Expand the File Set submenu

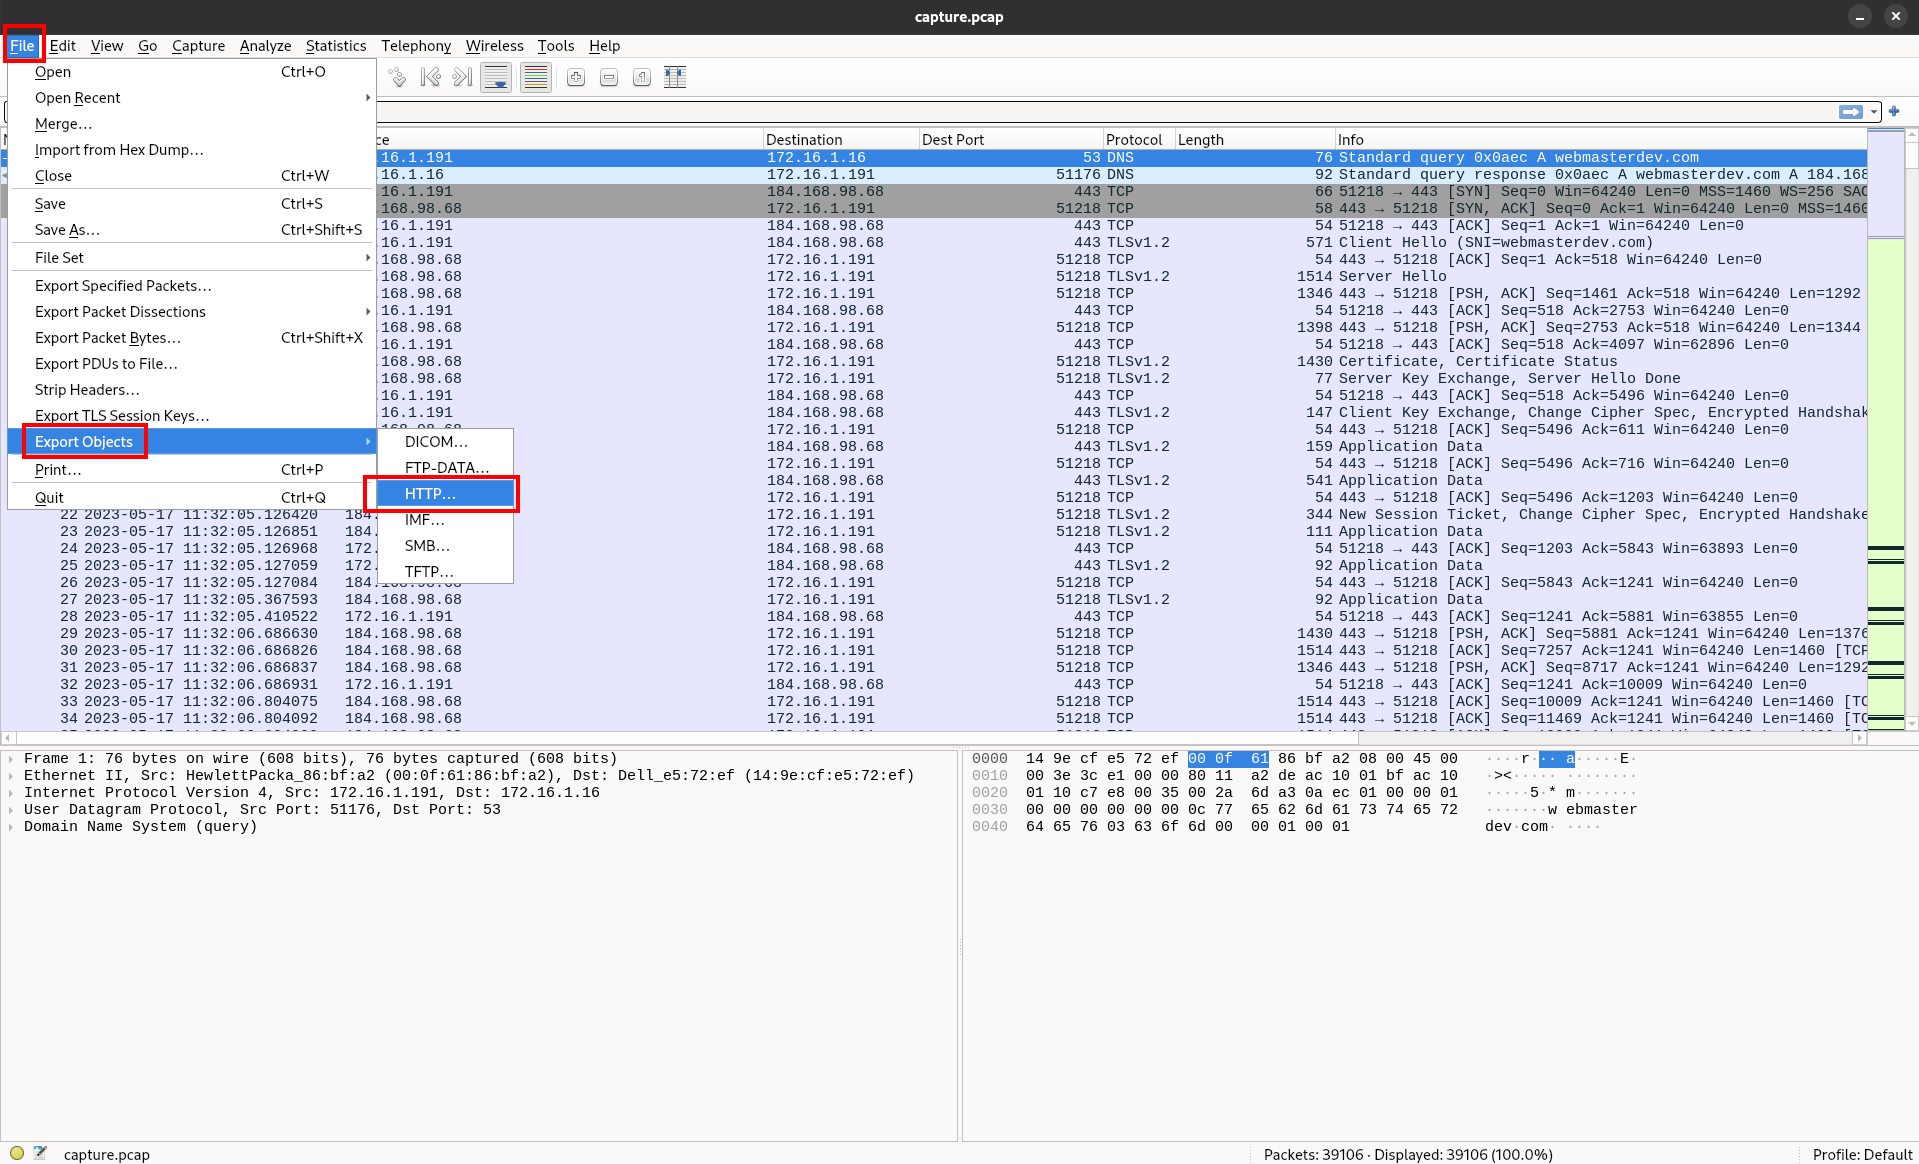point(192,258)
